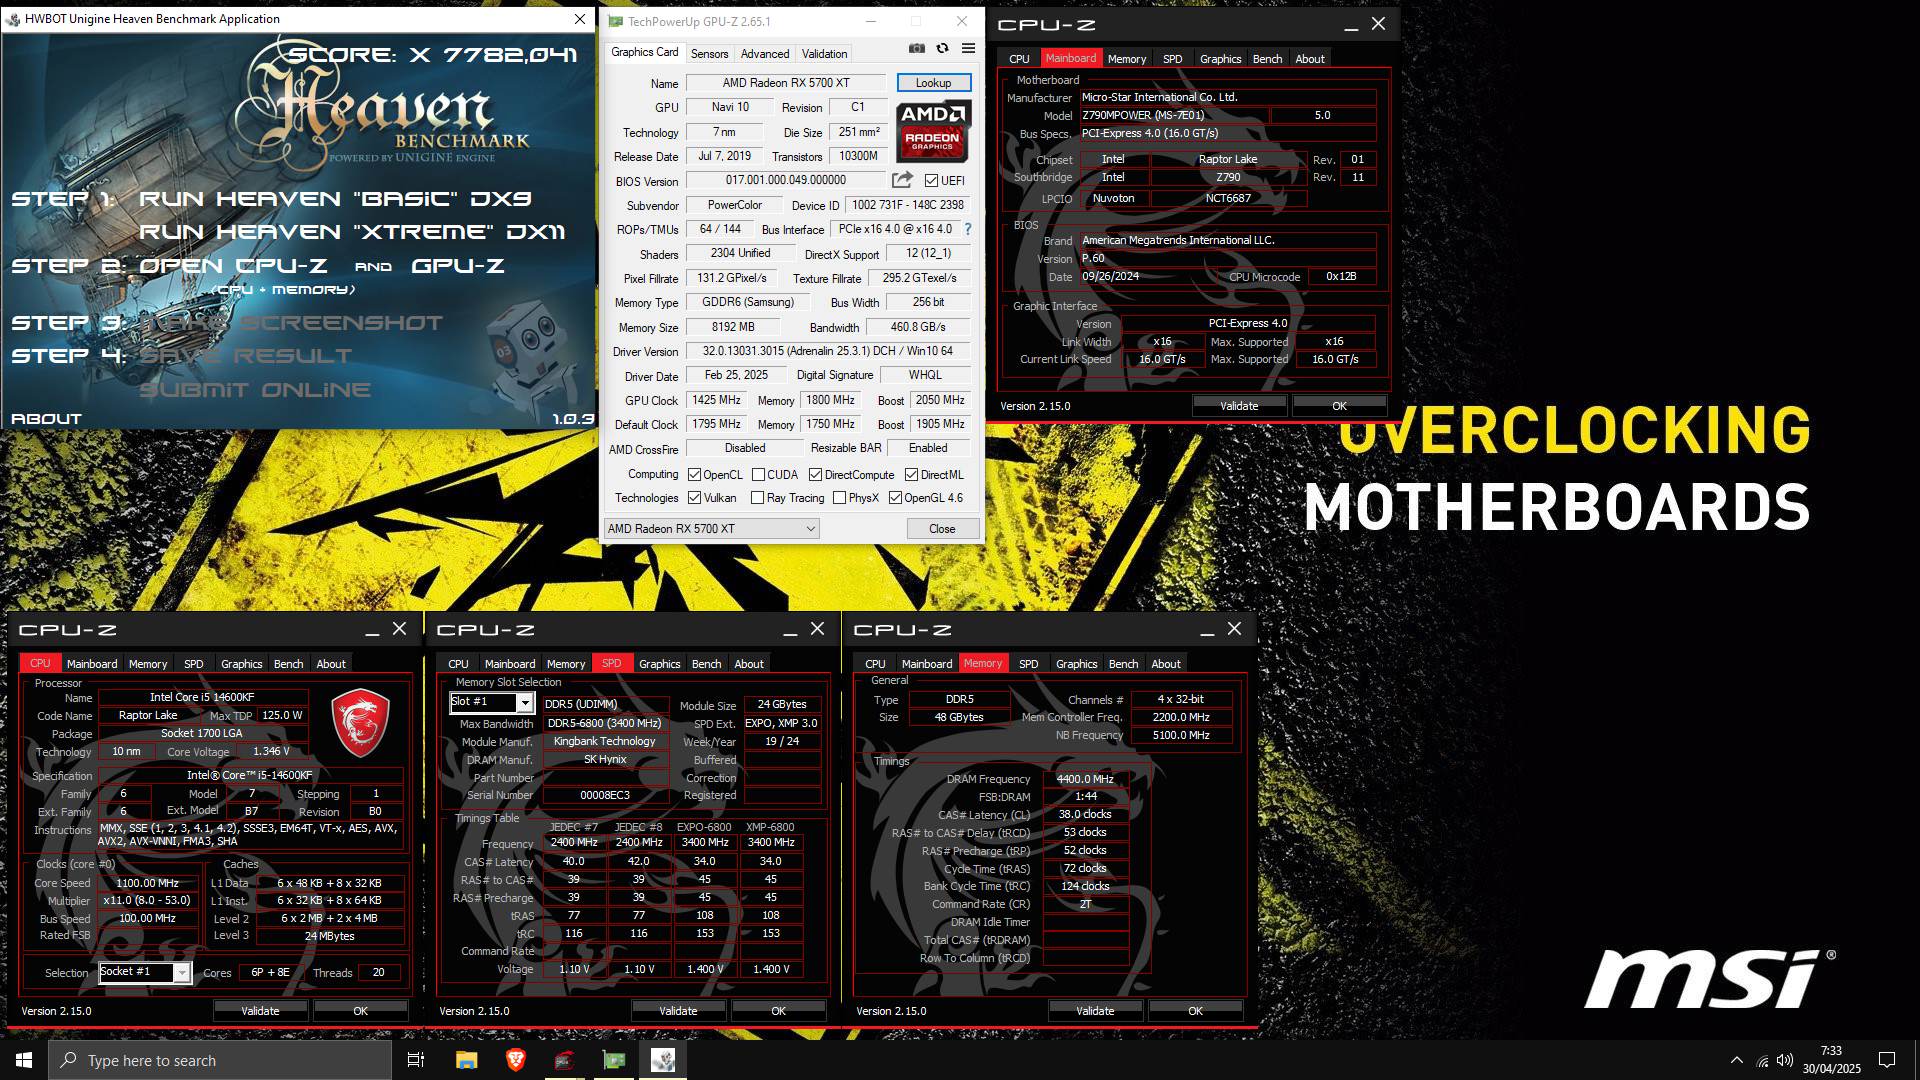Open the AMD Radeon RX 5700 XT dropdown
Image resolution: width=1920 pixels, height=1080 pixels.
click(x=711, y=529)
